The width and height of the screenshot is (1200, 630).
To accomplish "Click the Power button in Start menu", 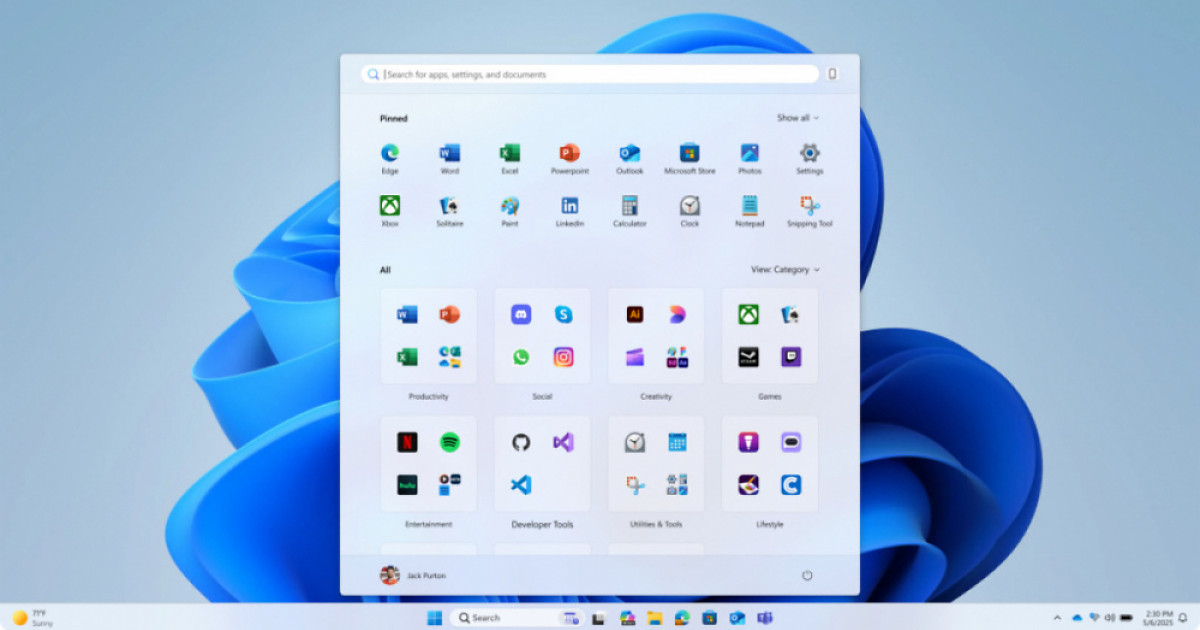I will coord(807,576).
